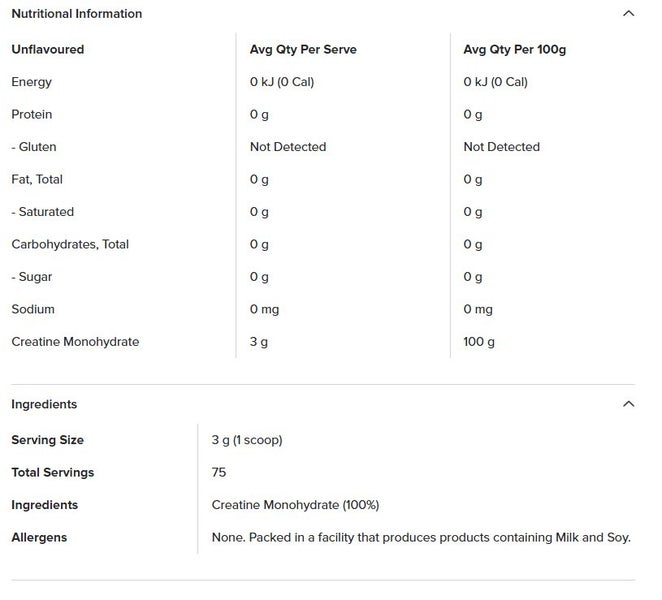Click the Avg Qty Per Serve header
The image size is (662, 600).
pos(303,49)
